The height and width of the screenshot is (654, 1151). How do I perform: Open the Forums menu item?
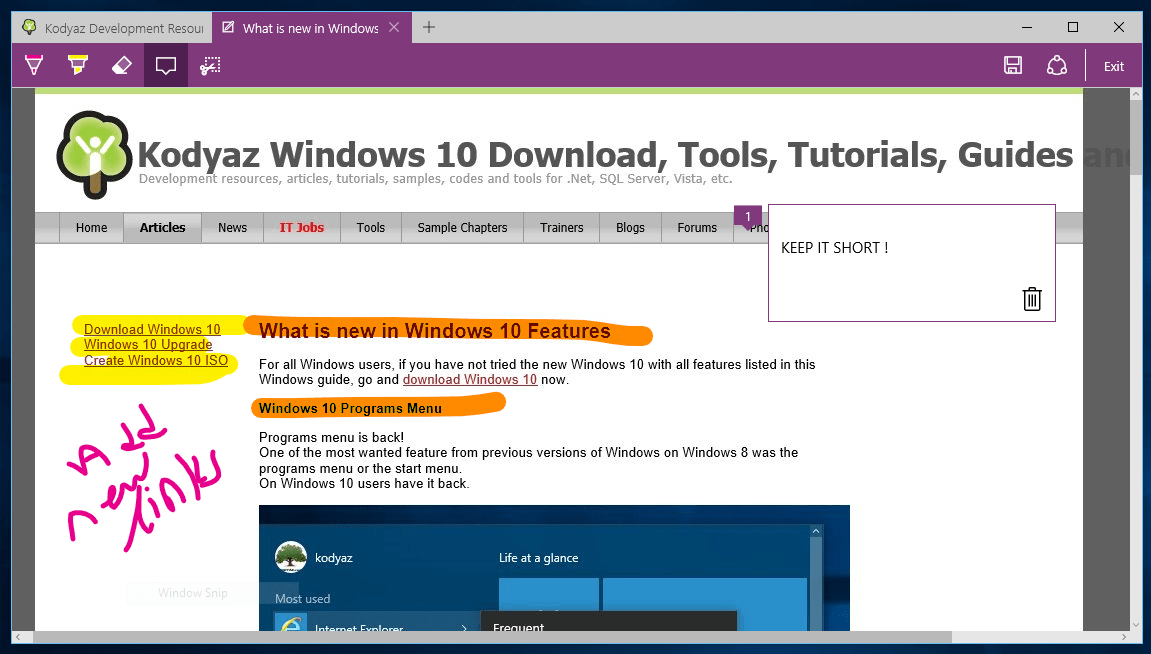tap(697, 228)
